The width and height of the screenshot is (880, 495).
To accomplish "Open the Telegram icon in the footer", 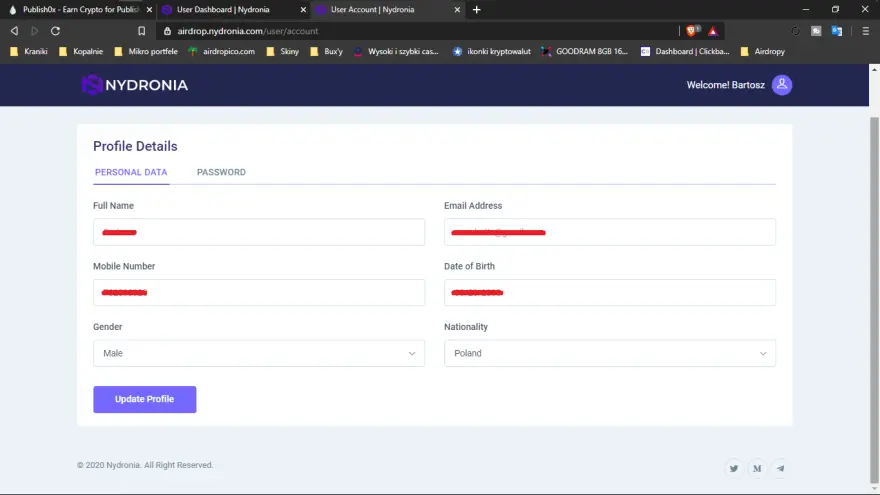I will [780, 468].
